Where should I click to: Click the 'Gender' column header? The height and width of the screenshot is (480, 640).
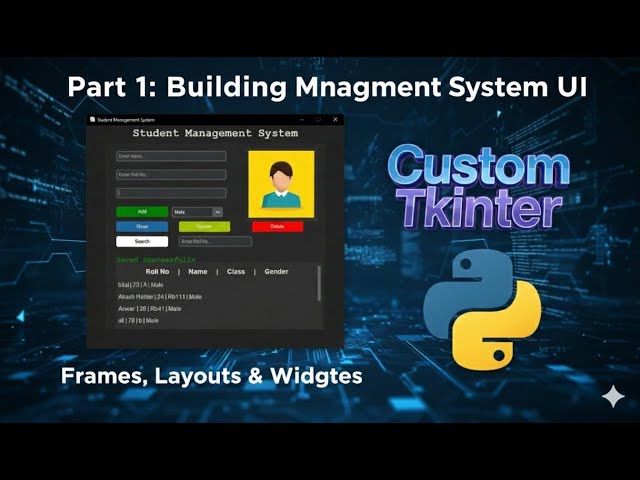[276, 271]
